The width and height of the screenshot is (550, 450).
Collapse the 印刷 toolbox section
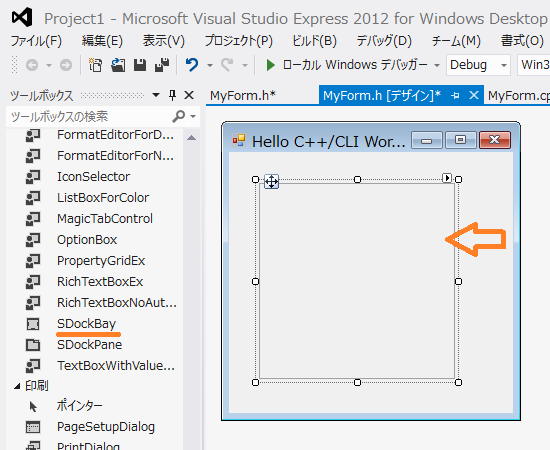17,386
